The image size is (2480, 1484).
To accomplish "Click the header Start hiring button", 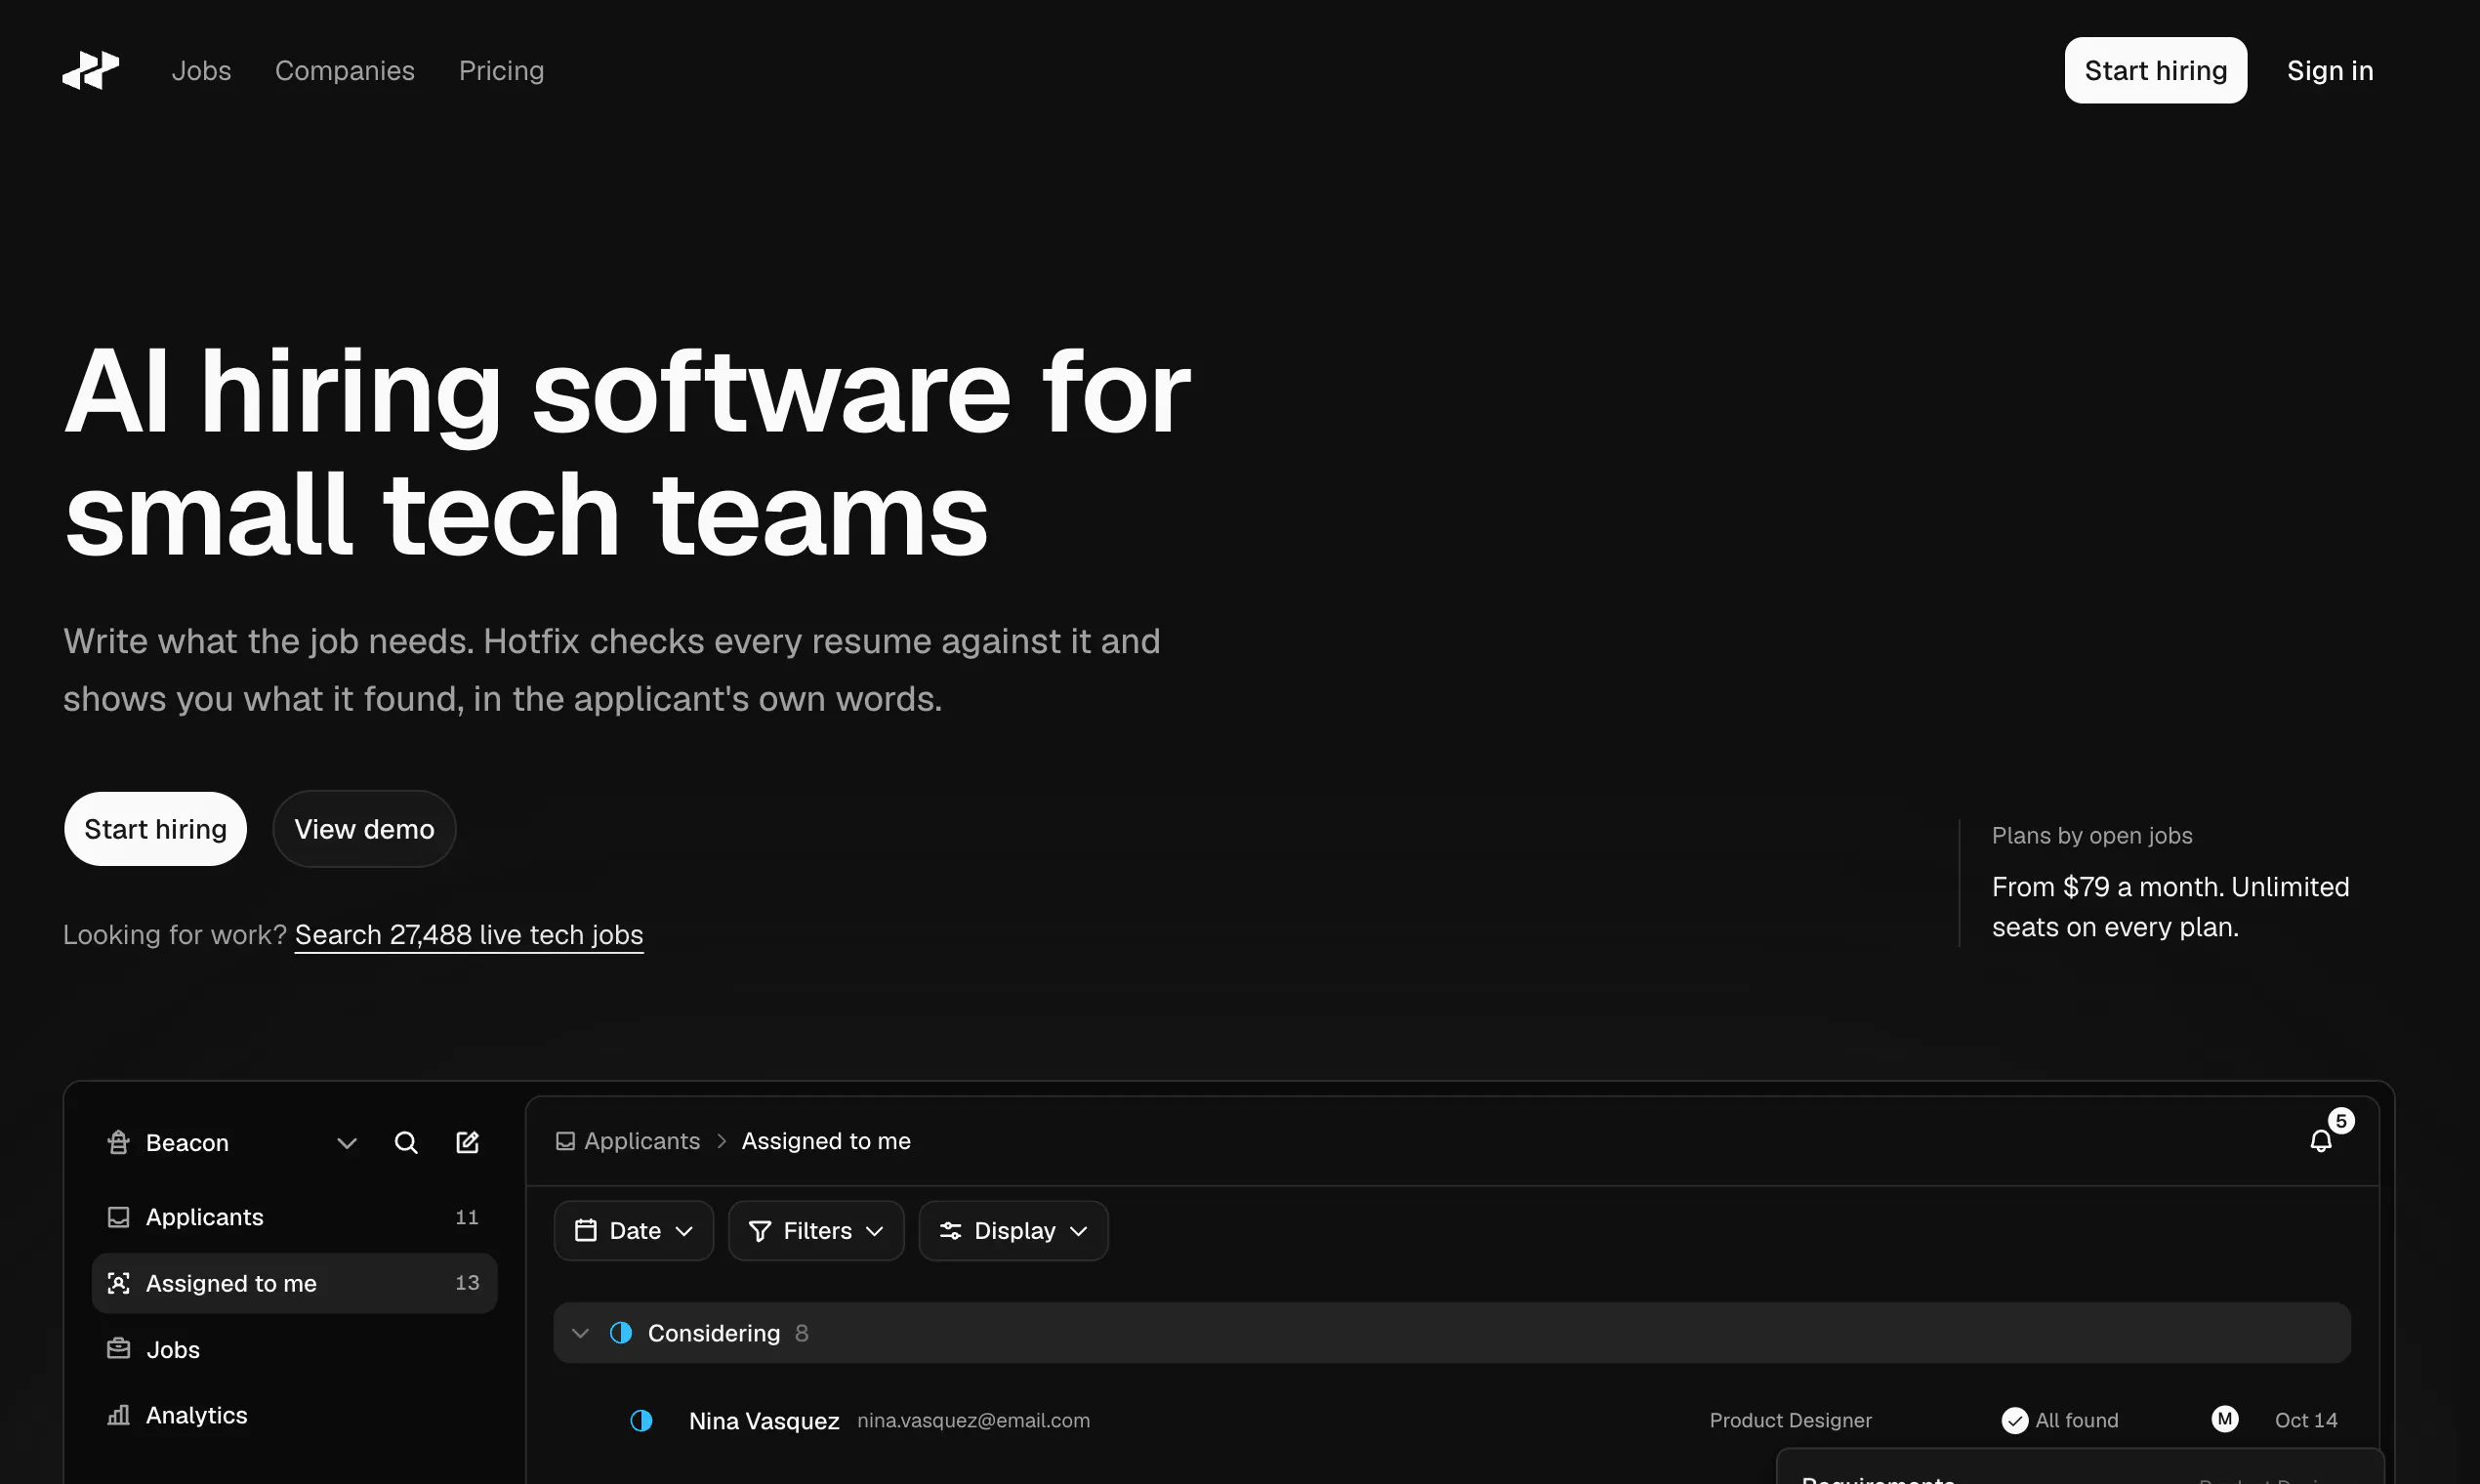I will 2155,70.
